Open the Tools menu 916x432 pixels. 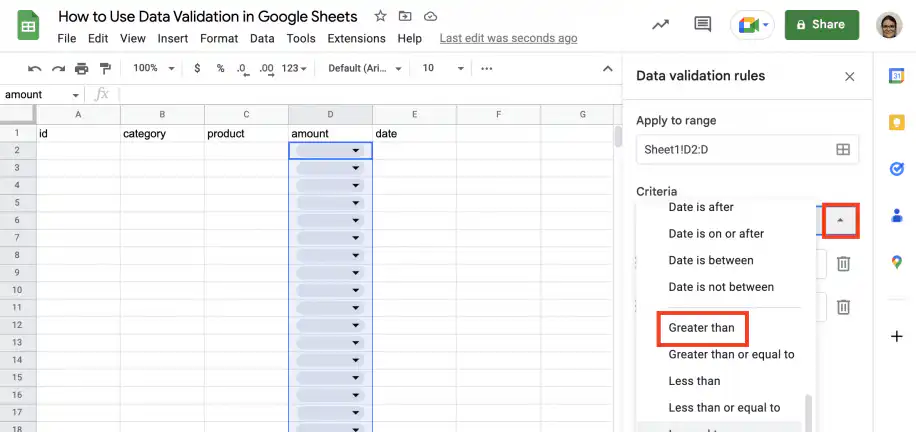click(301, 39)
